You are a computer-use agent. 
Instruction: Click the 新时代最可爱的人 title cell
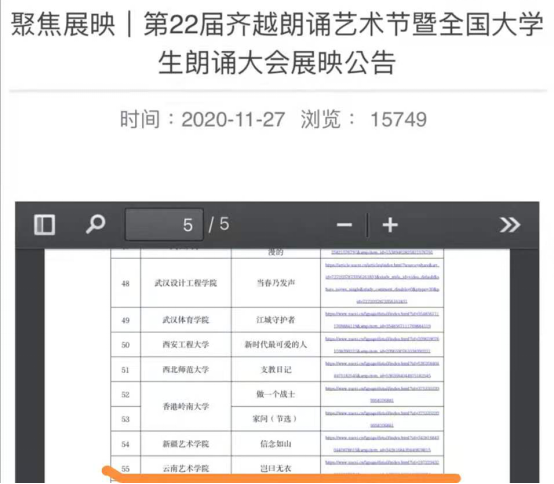tap(276, 344)
